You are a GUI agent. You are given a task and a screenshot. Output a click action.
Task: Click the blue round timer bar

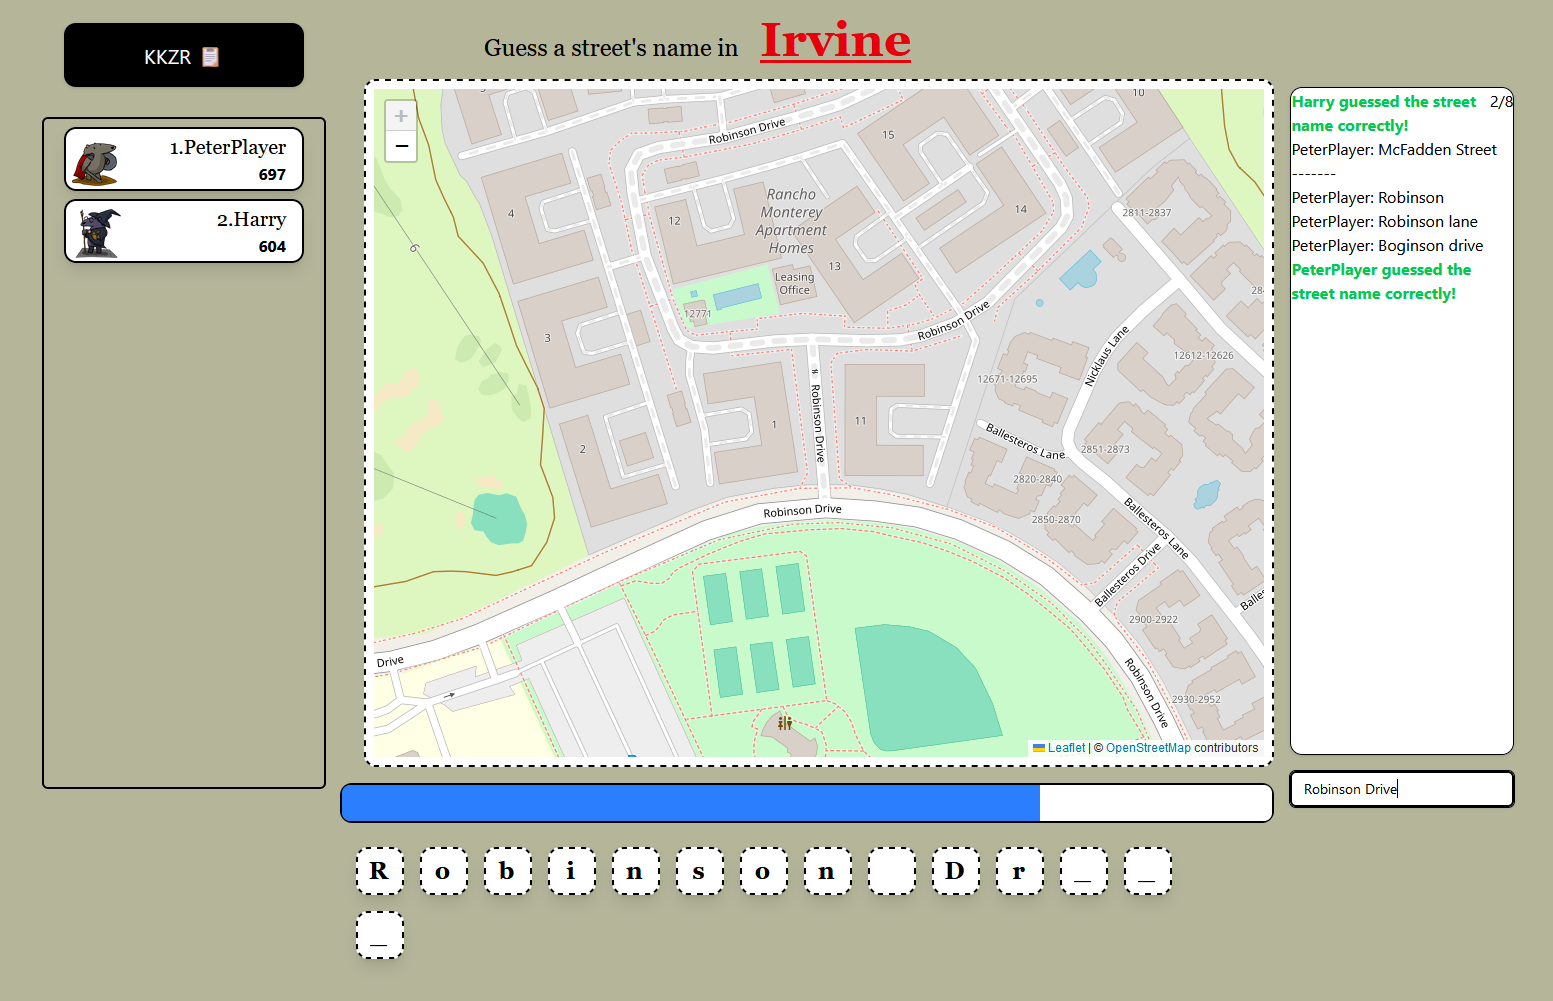pos(690,803)
